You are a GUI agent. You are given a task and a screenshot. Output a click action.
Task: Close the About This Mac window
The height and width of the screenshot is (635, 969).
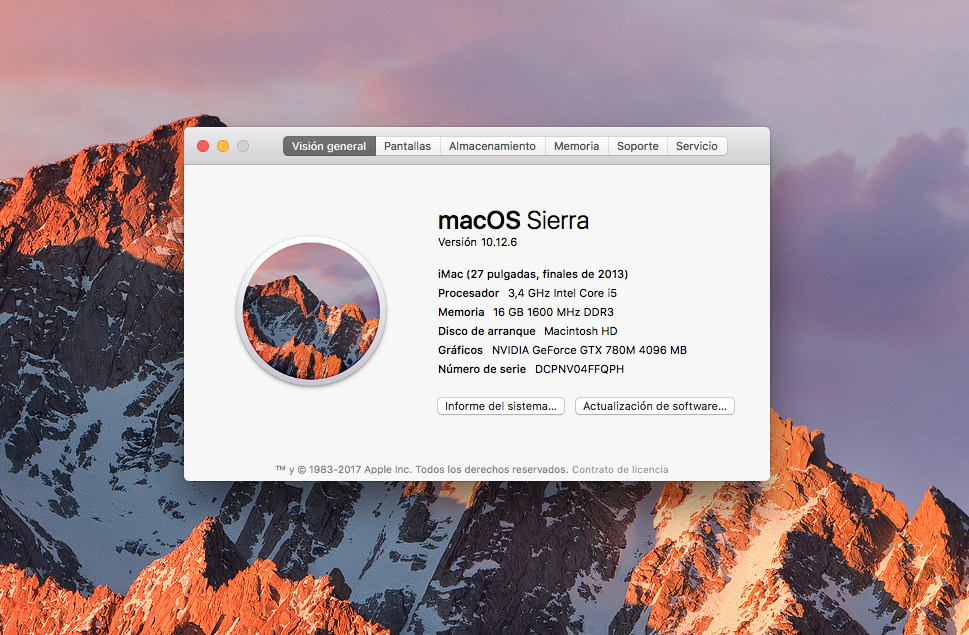(x=203, y=146)
